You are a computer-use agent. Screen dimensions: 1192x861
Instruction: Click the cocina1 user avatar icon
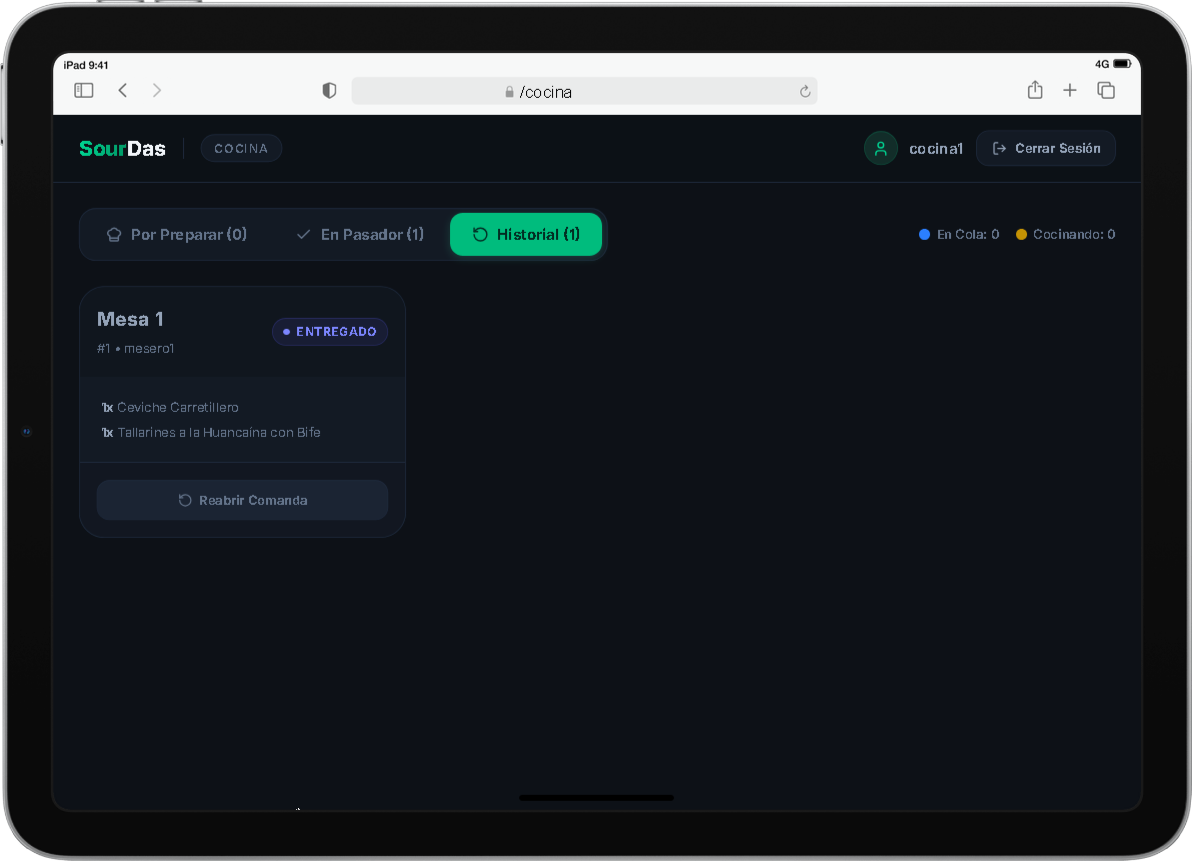pyautogui.click(x=880, y=148)
